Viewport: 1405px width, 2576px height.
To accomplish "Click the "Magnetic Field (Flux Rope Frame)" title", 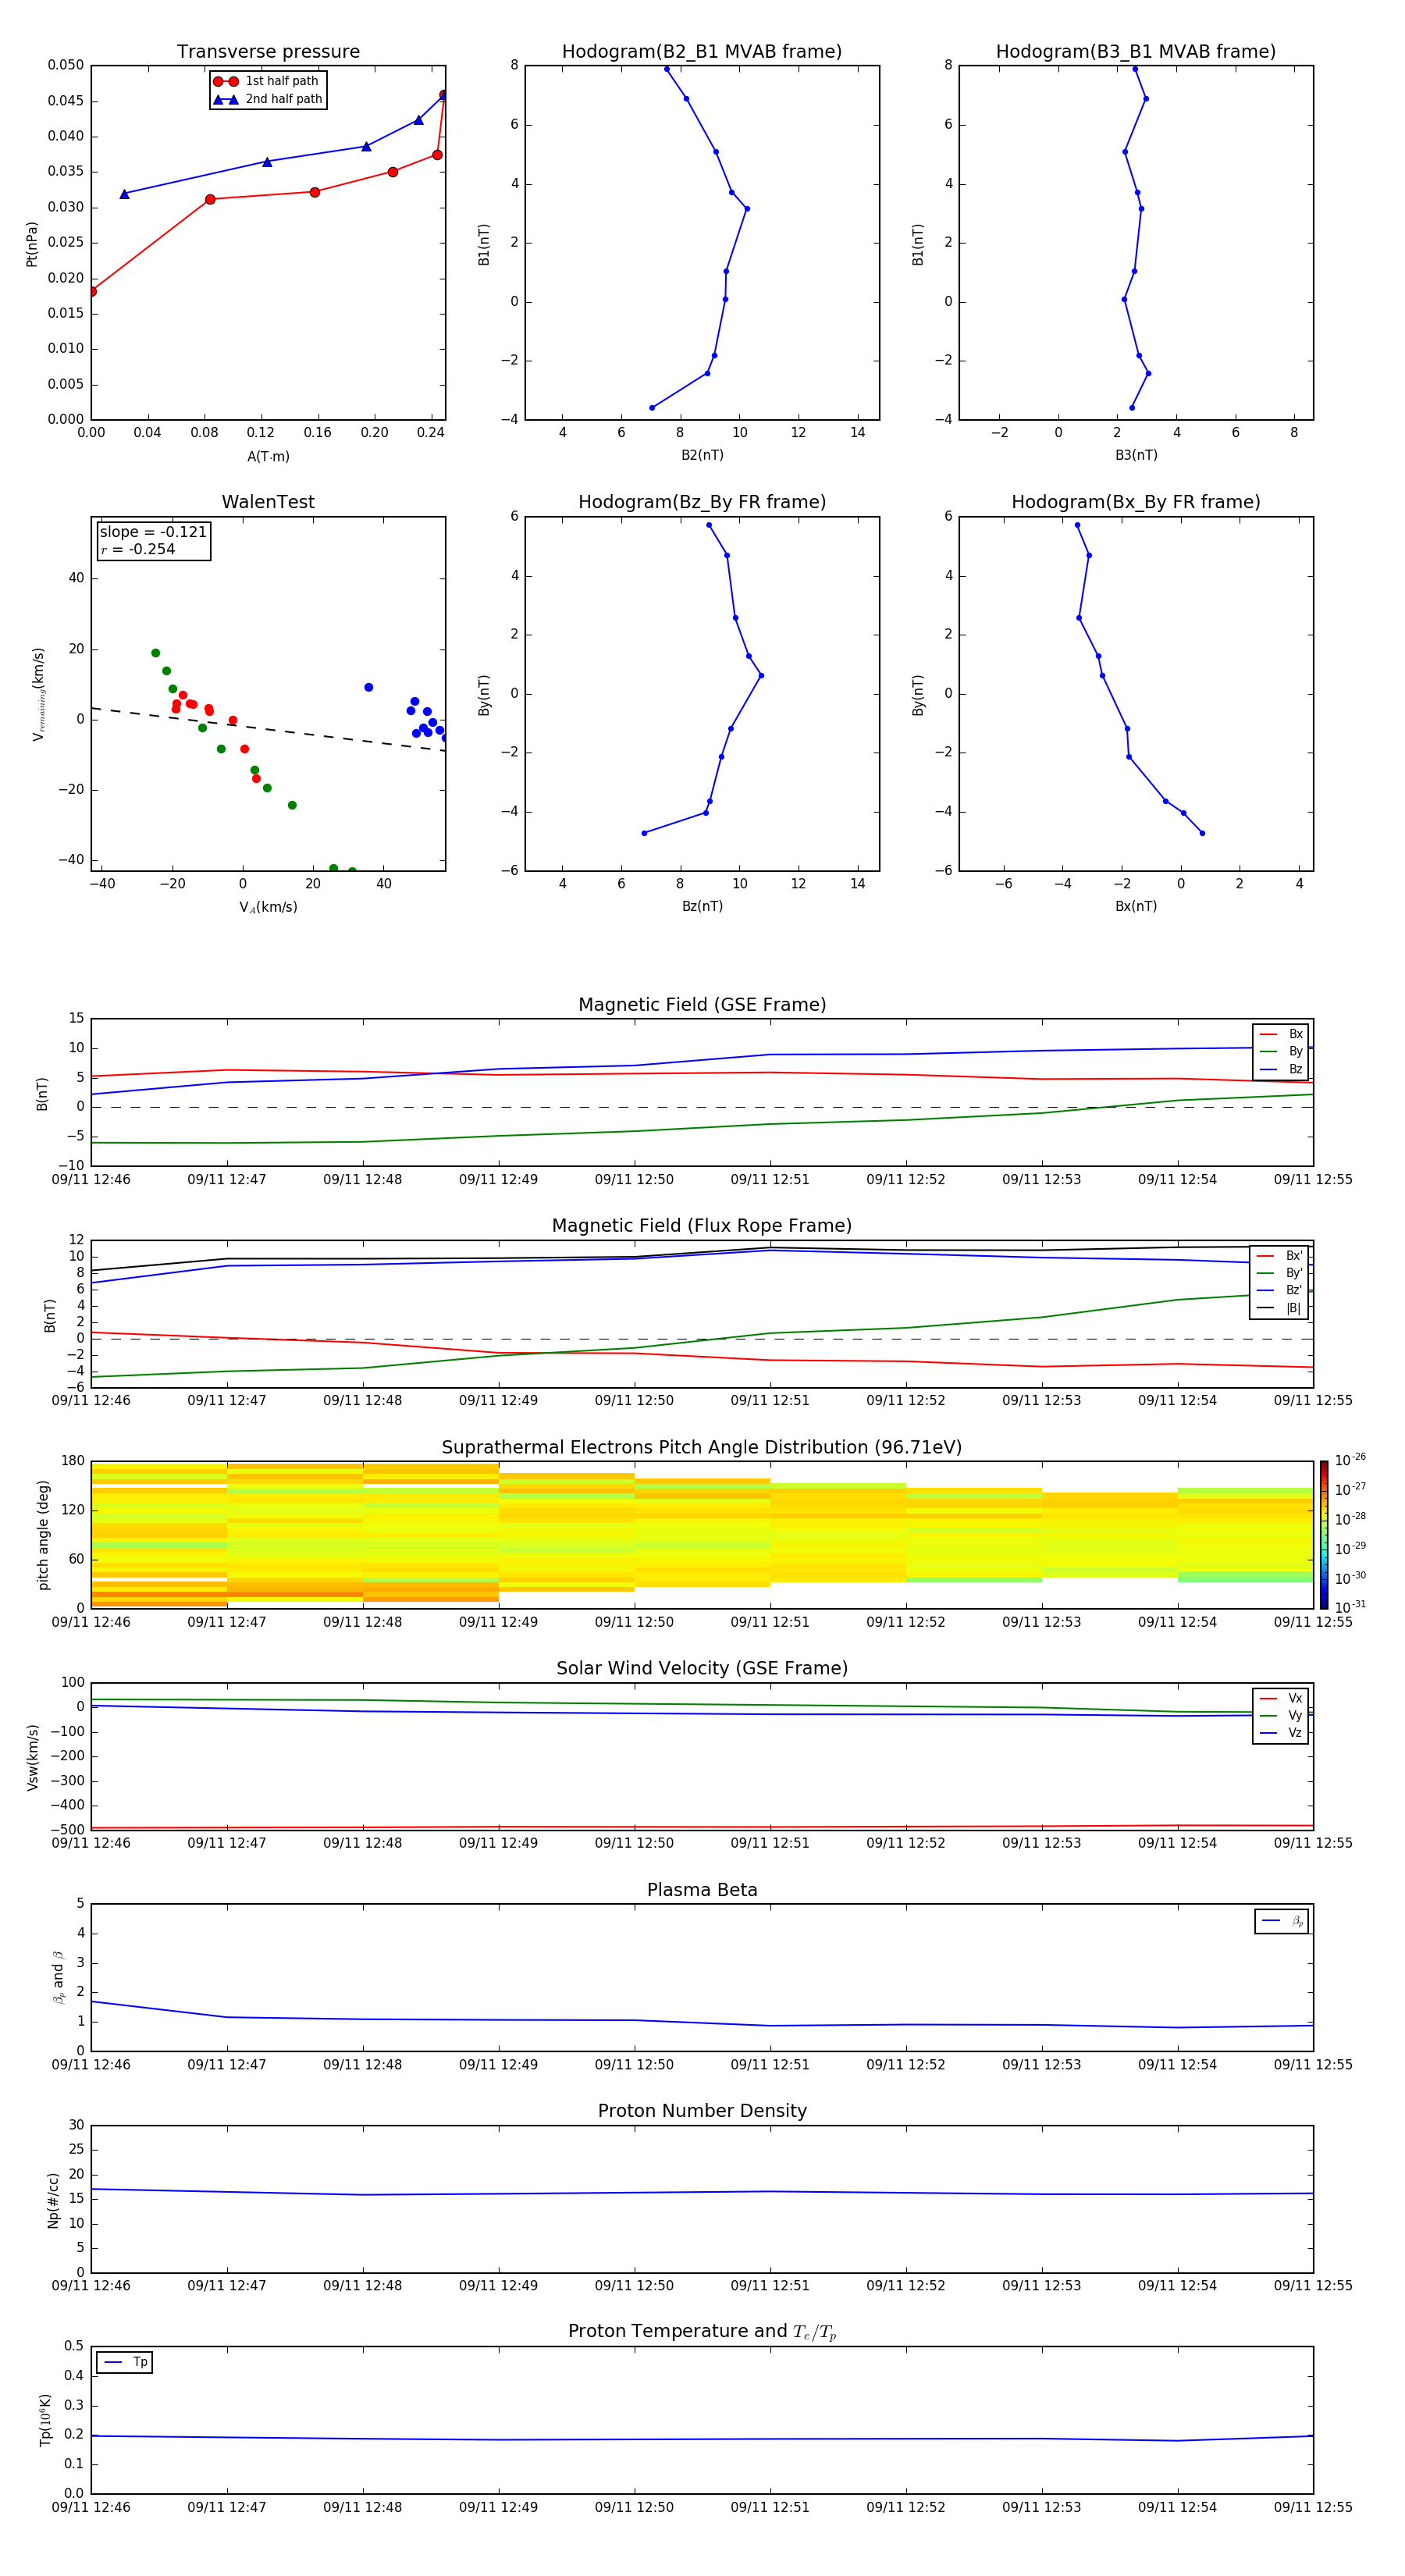I will point(702,1226).
